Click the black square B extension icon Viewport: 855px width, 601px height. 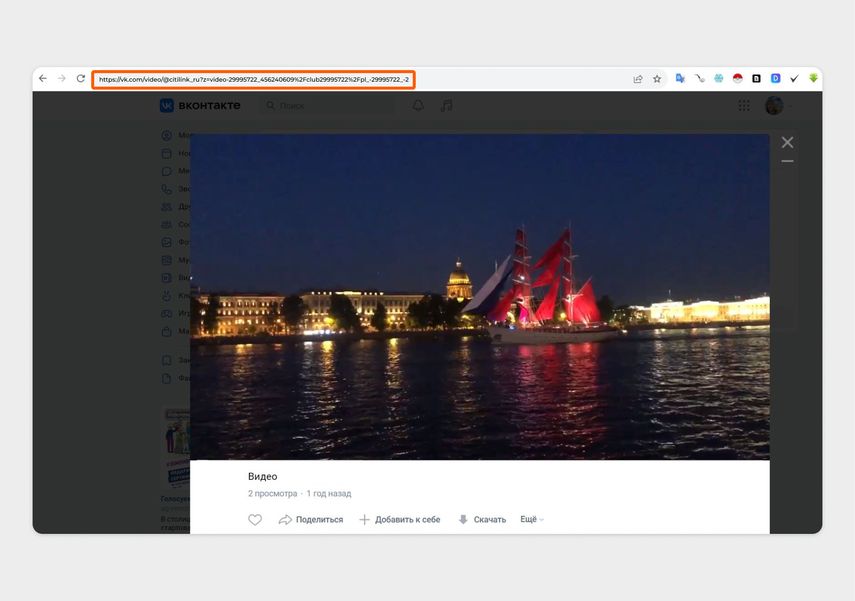(756, 79)
